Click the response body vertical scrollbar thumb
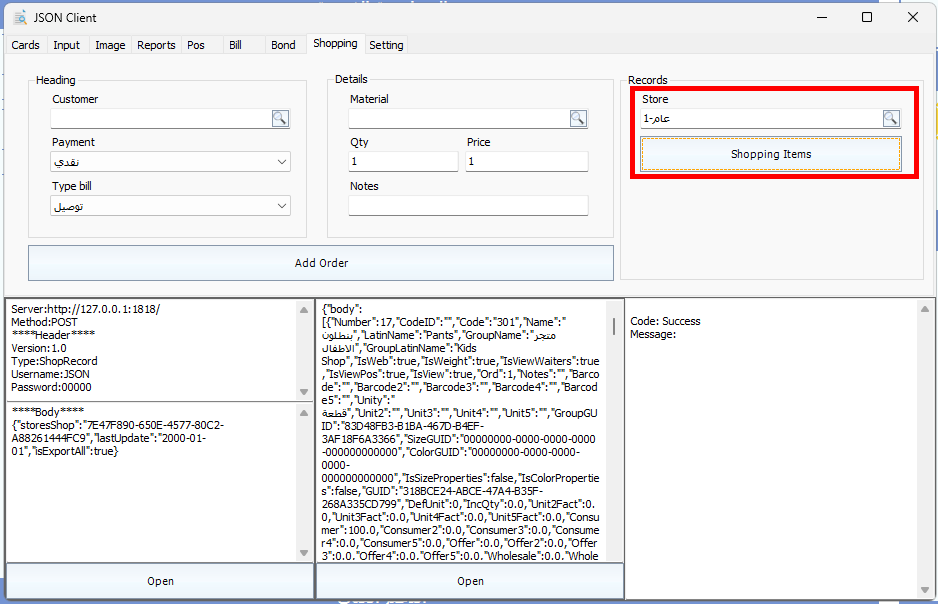Screen dimensions: 938x604 tap(614, 326)
